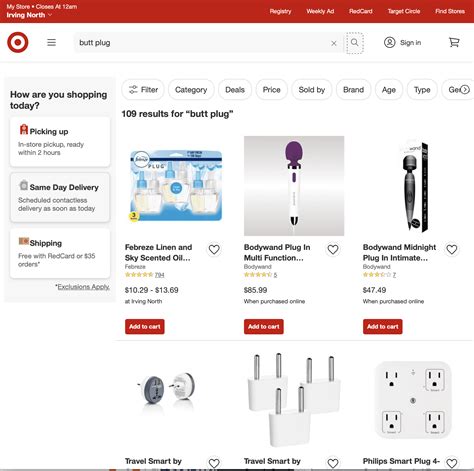The width and height of the screenshot is (474, 471).
Task: Open the Price filter dropdown
Action: point(271,90)
